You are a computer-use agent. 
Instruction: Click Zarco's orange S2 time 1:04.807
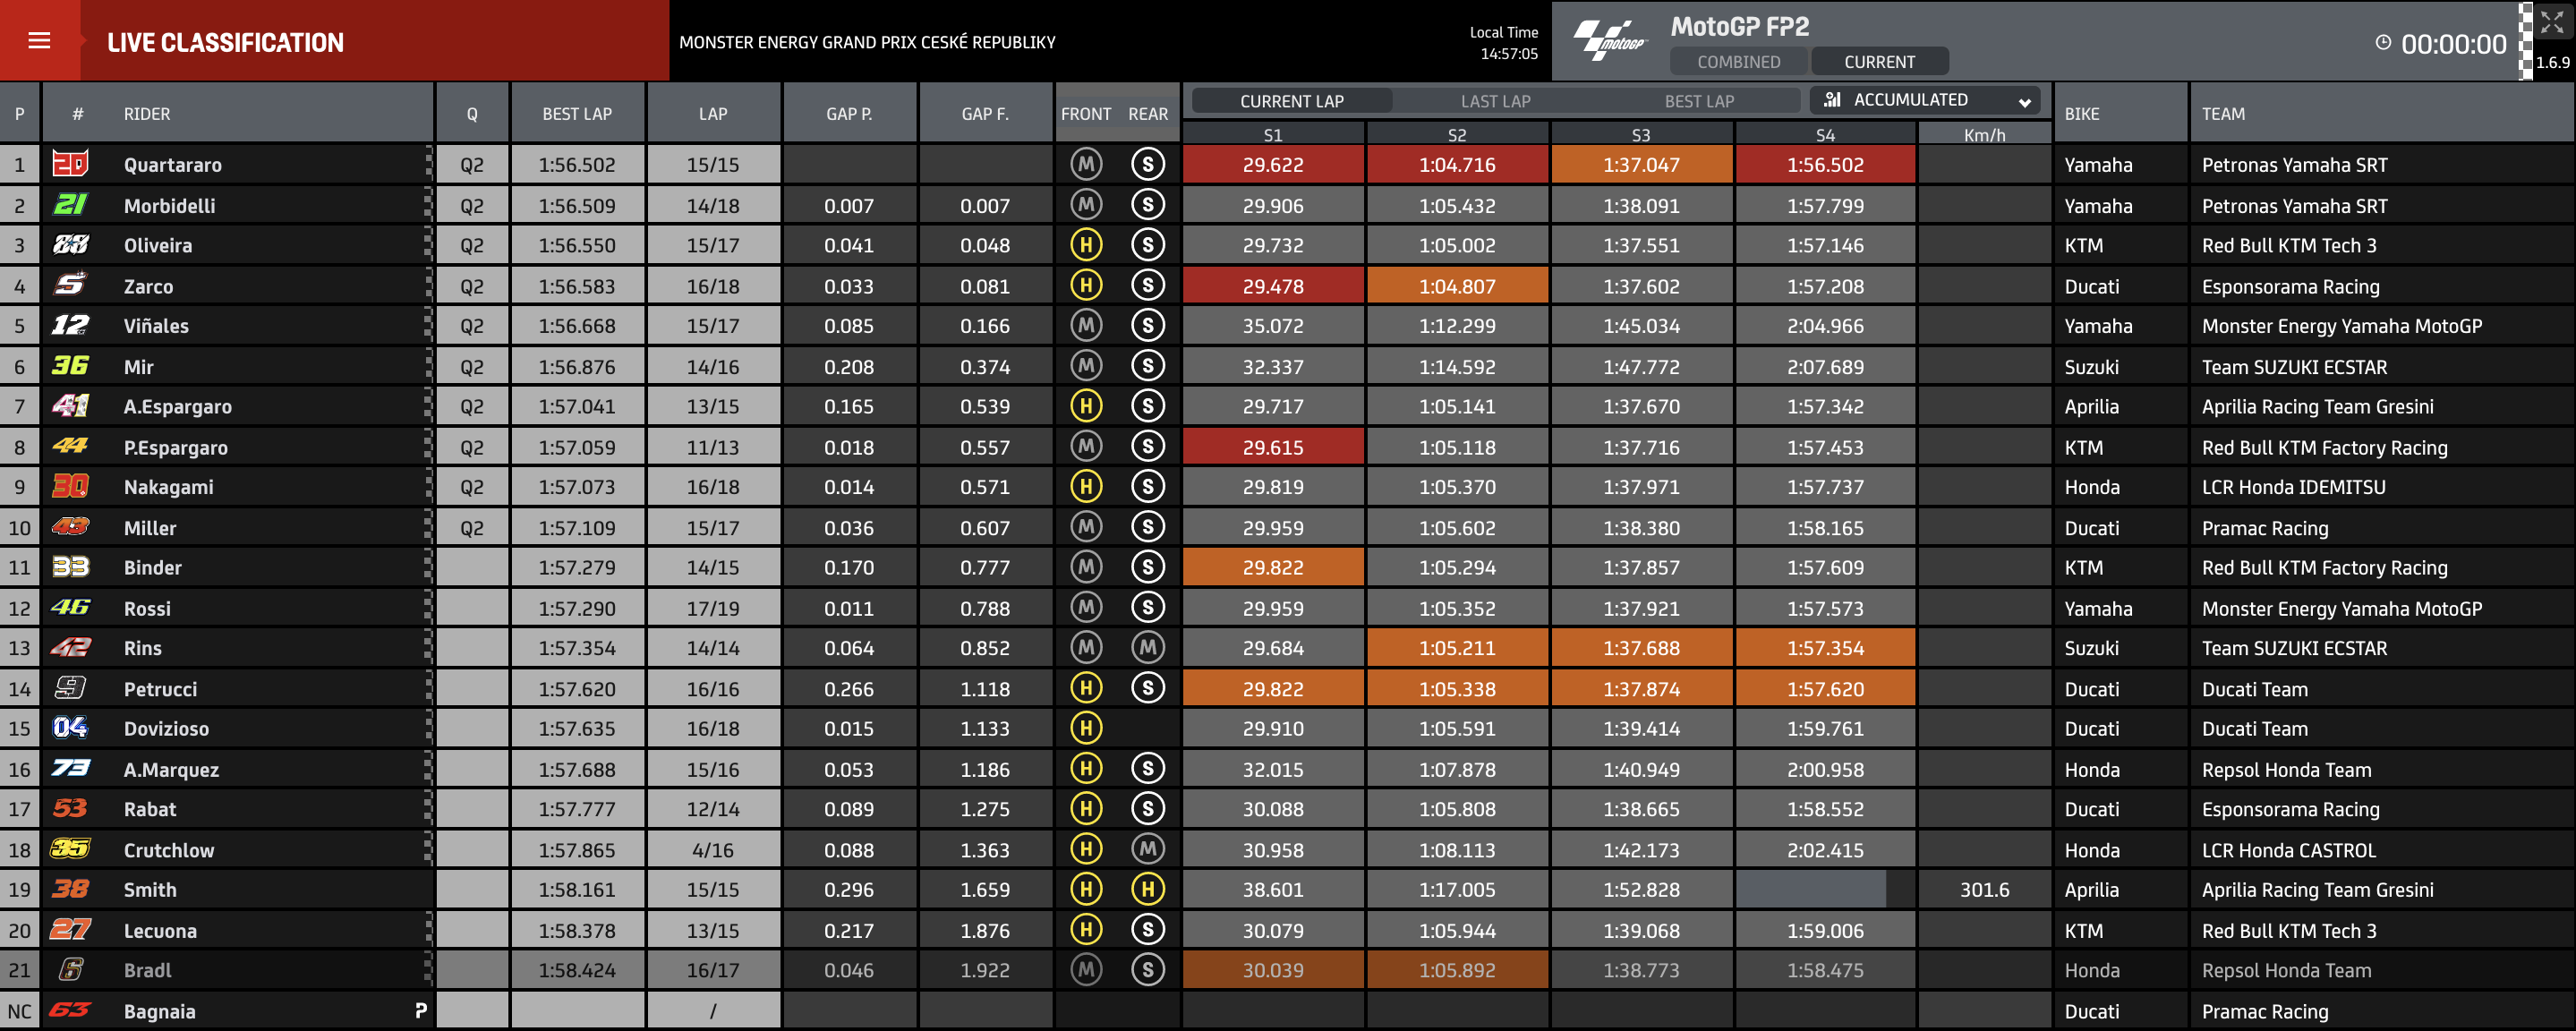pyautogui.click(x=1457, y=286)
